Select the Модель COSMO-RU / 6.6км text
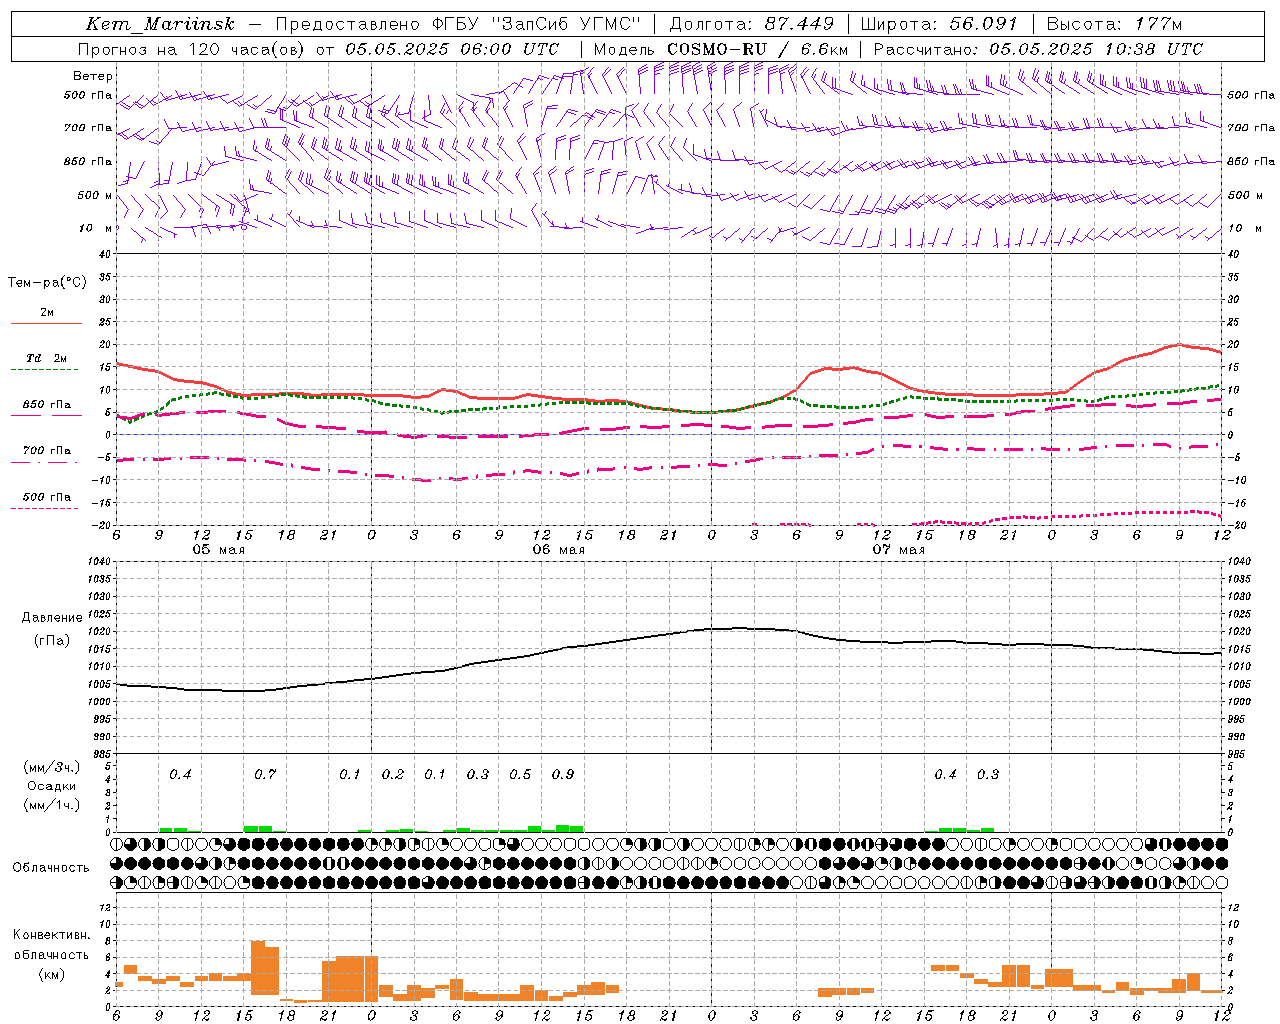Image resolution: width=1280 pixels, height=1024 pixels. point(721,49)
